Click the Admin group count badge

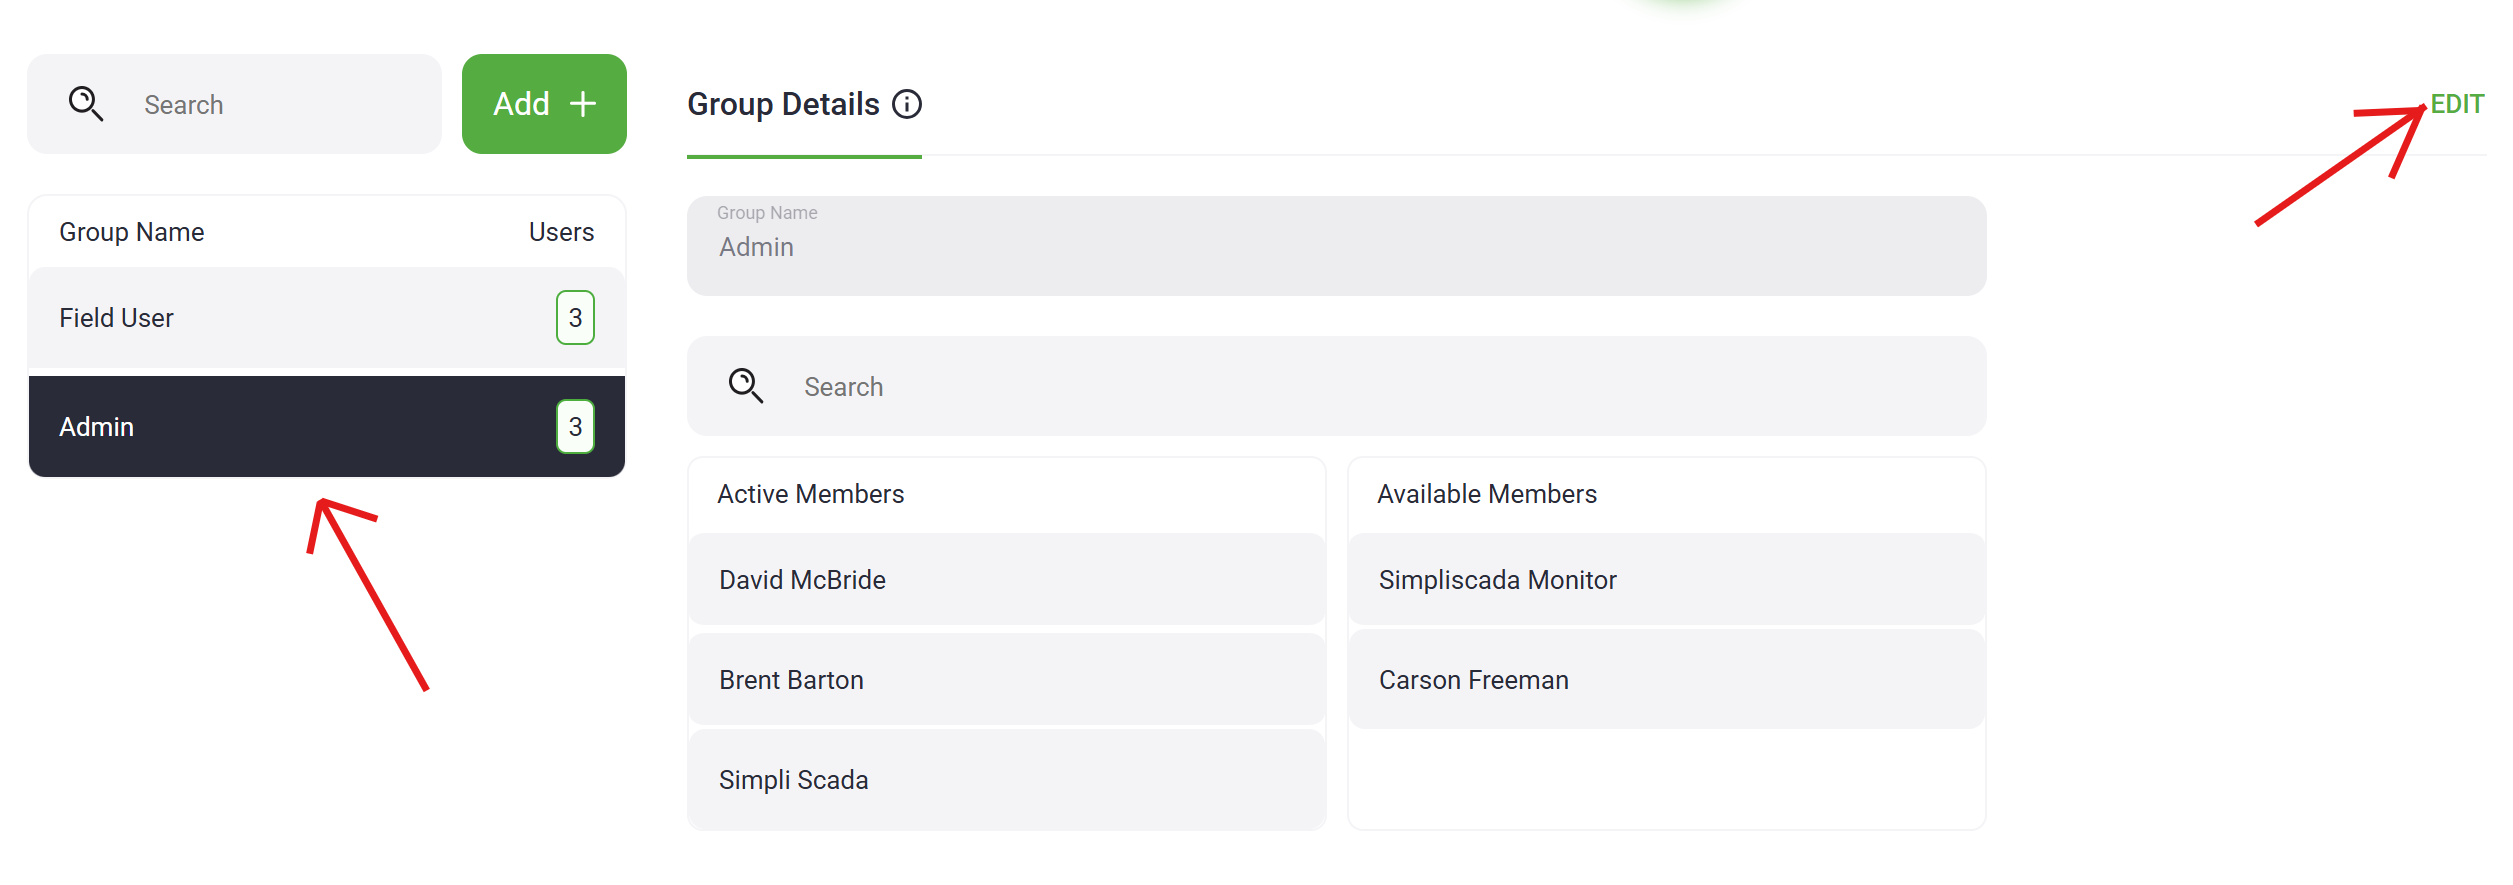575,427
